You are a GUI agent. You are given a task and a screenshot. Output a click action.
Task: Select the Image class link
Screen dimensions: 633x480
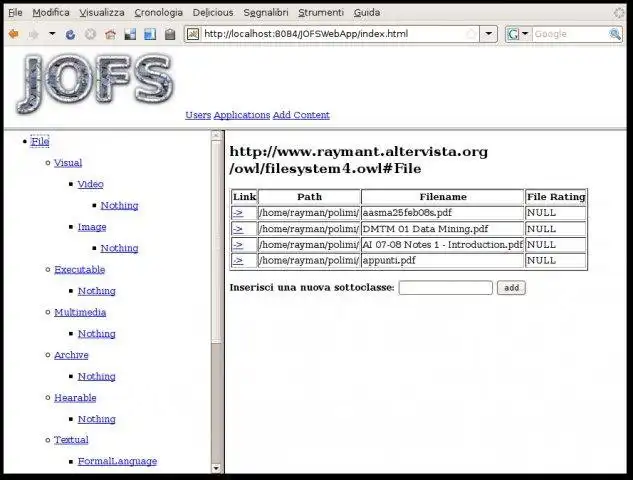[x=92, y=227]
